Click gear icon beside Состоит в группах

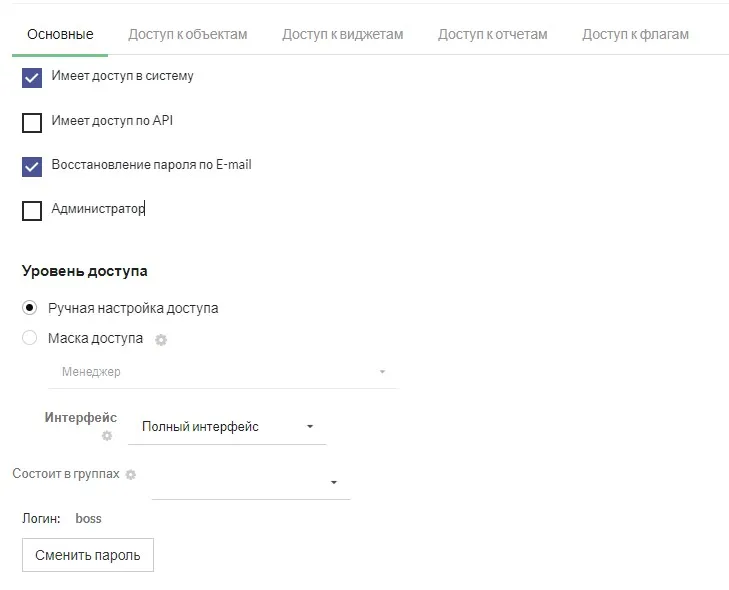(x=130, y=475)
